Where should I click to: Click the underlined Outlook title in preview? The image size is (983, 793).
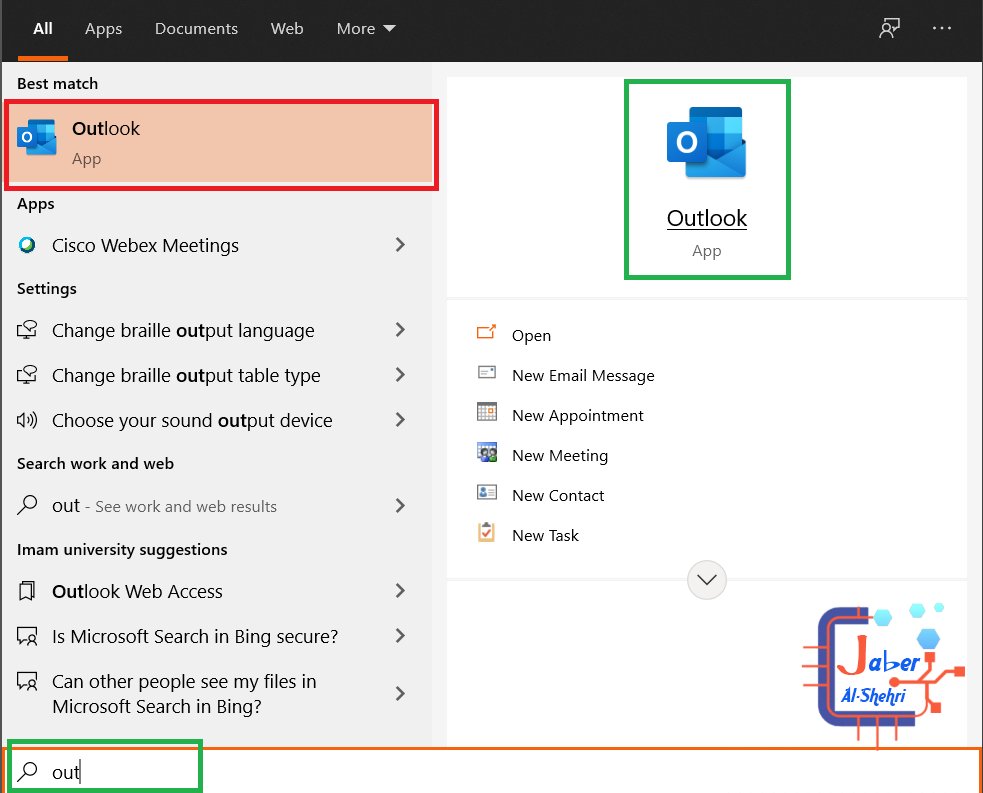coord(707,218)
